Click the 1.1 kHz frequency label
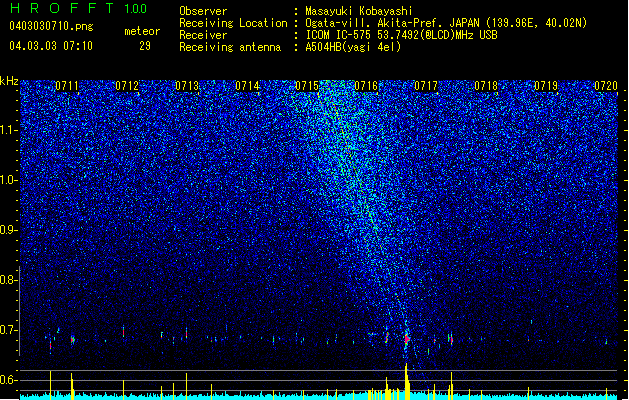The width and height of the screenshot is (629, 400). pyautogui.click(x=8, y=130)
